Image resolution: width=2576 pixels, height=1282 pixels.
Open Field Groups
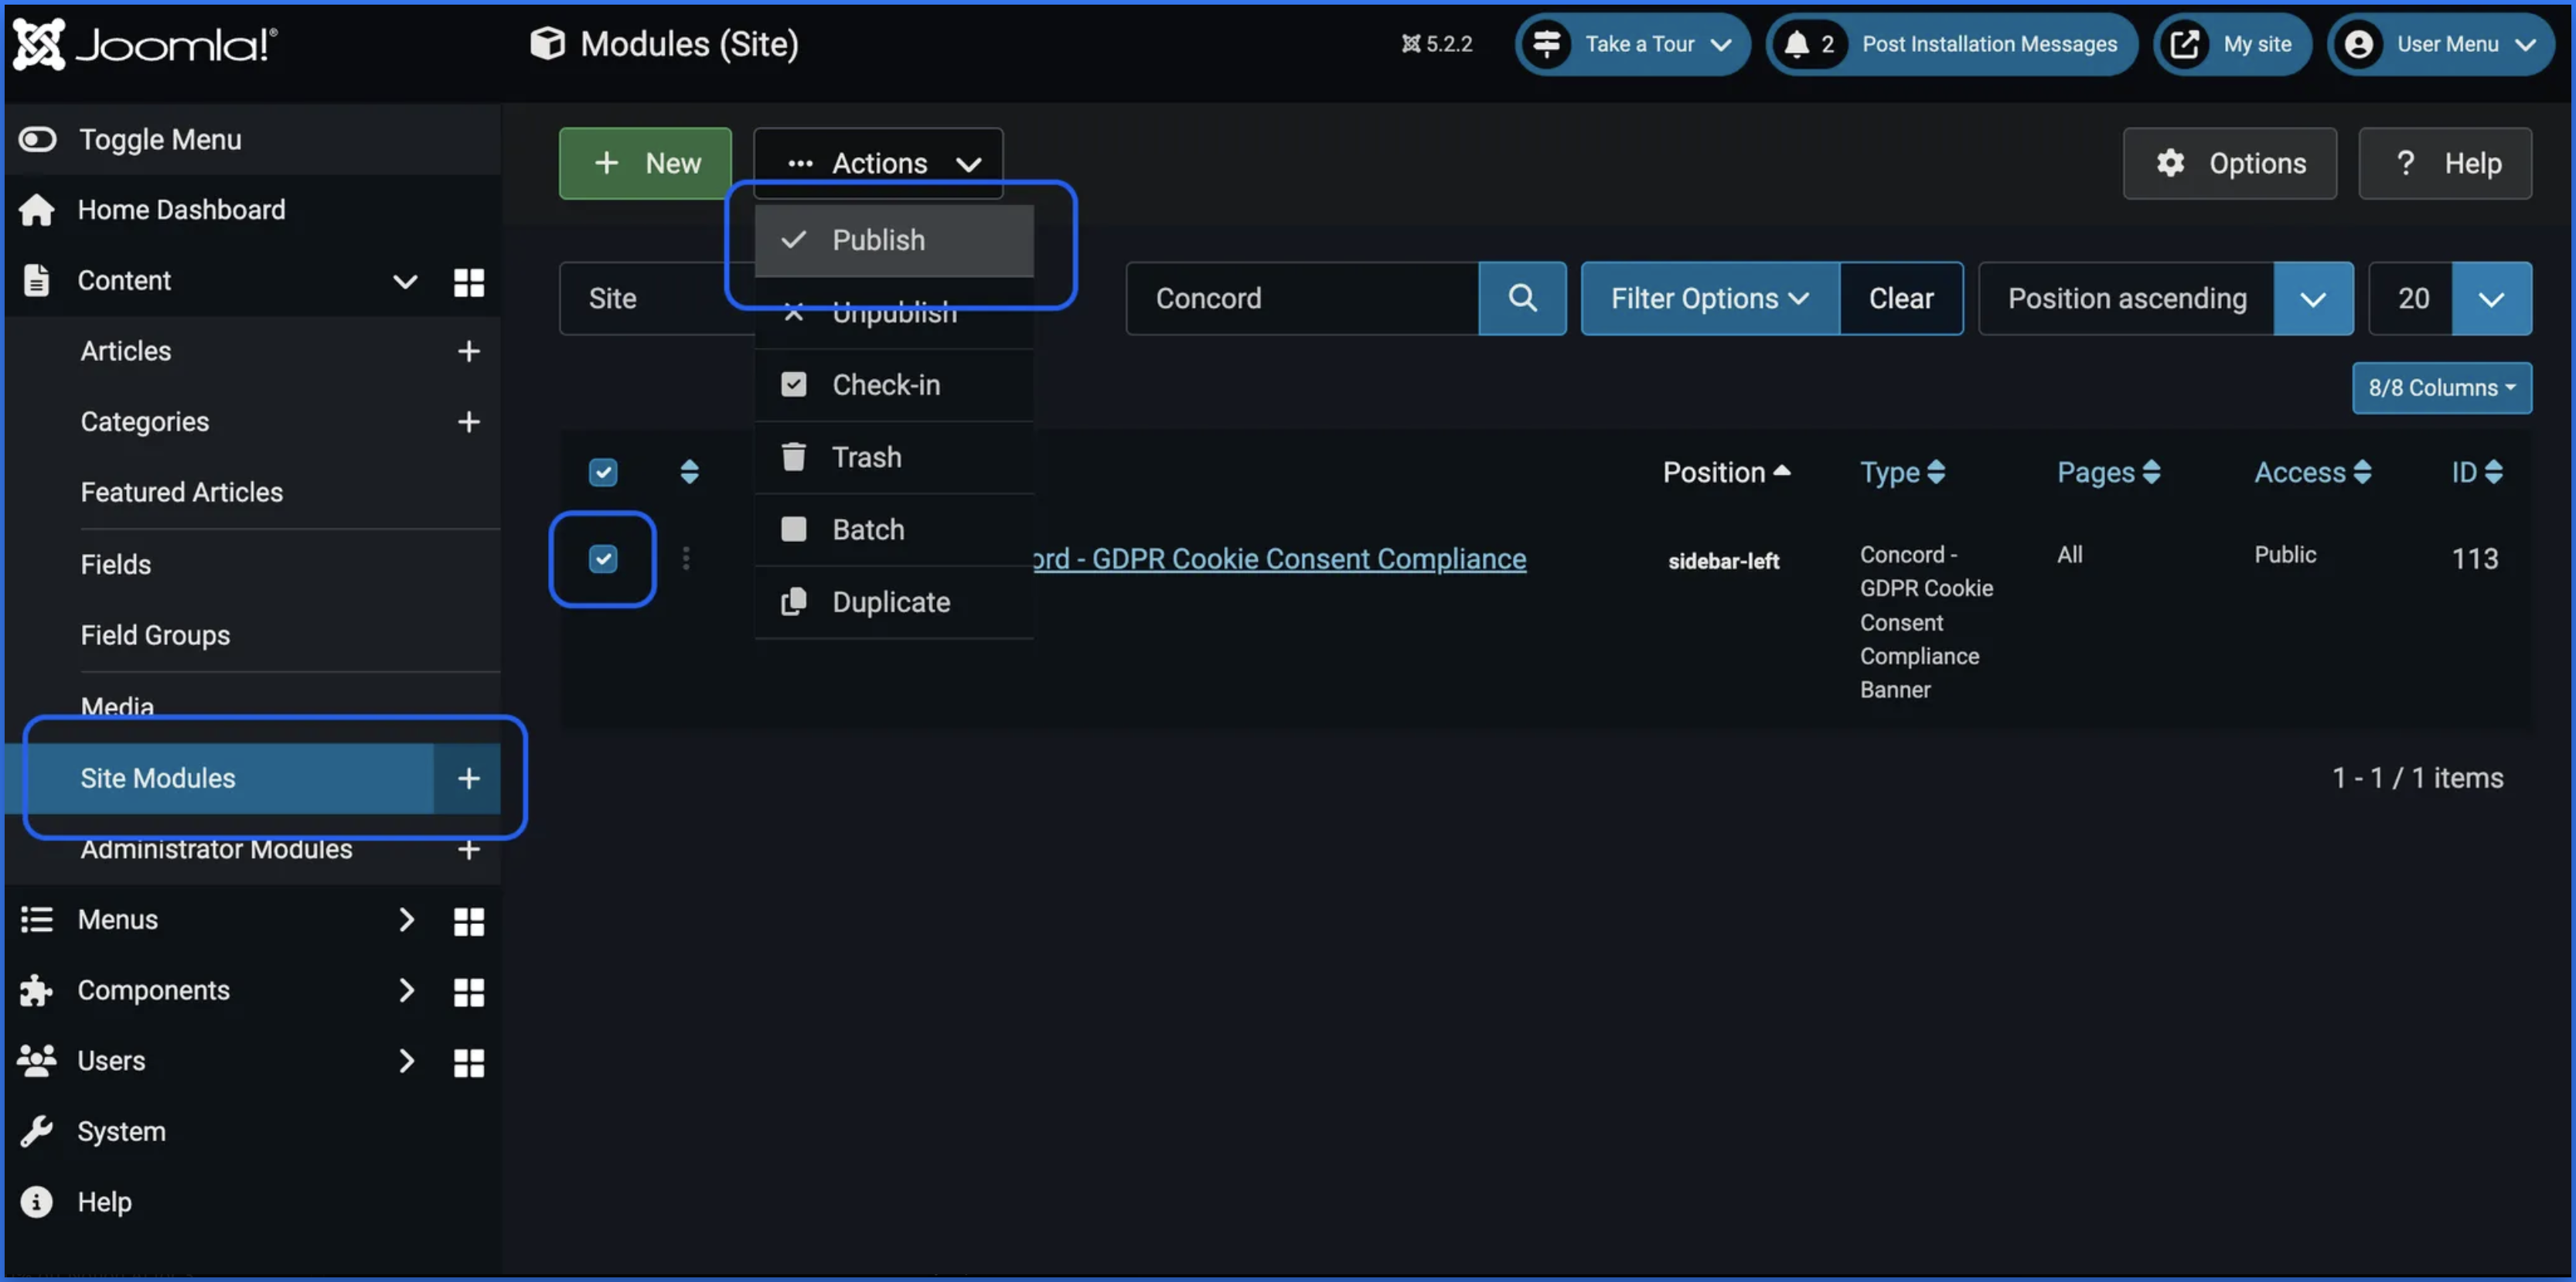(x=155, y=635)
